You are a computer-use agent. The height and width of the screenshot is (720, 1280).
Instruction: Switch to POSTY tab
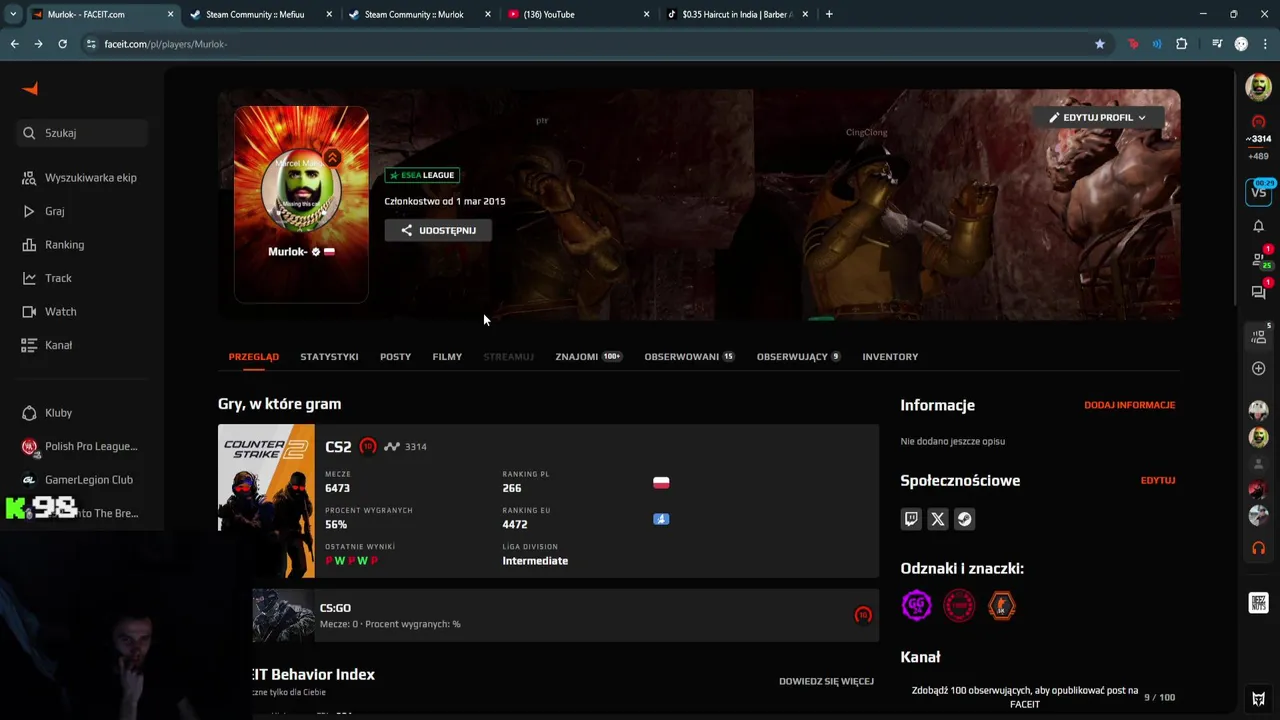point(395,357)
